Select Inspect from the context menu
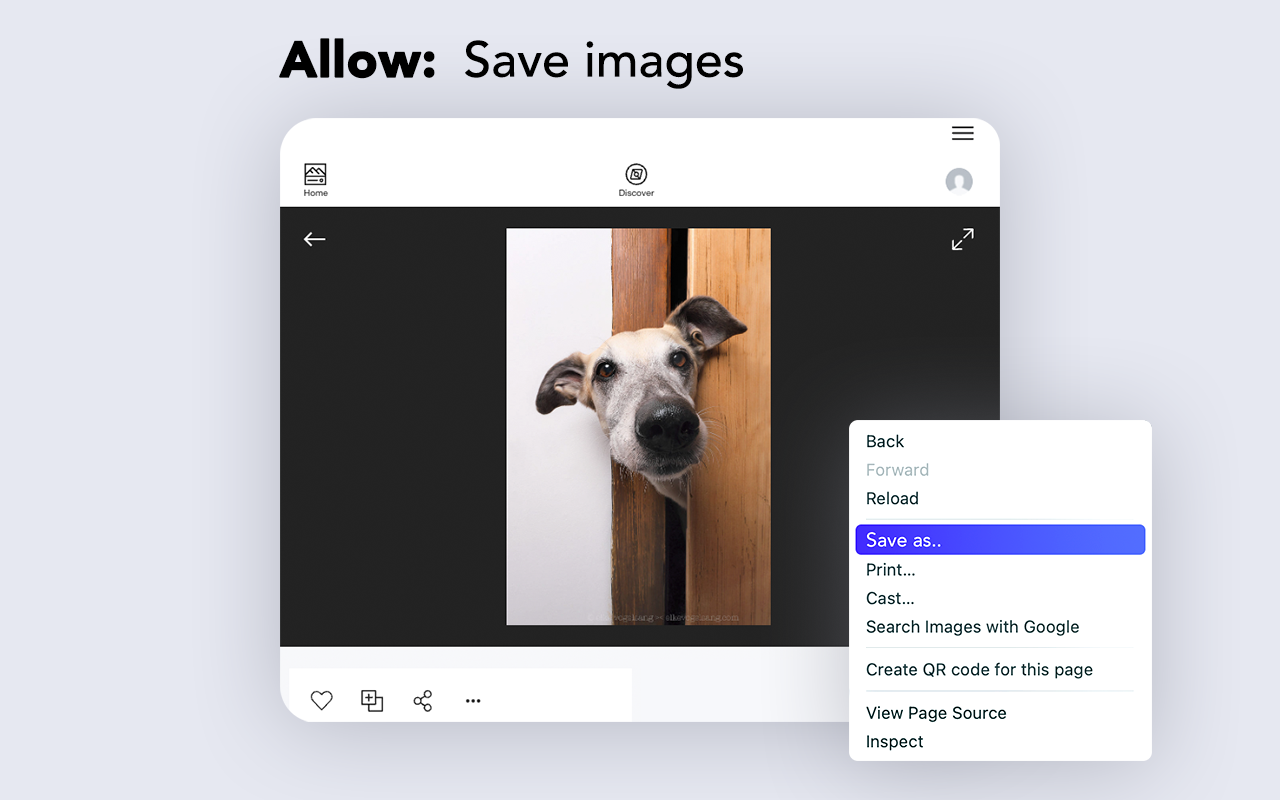The height and width of the screenshot is (800, 1280). (894, 741)
